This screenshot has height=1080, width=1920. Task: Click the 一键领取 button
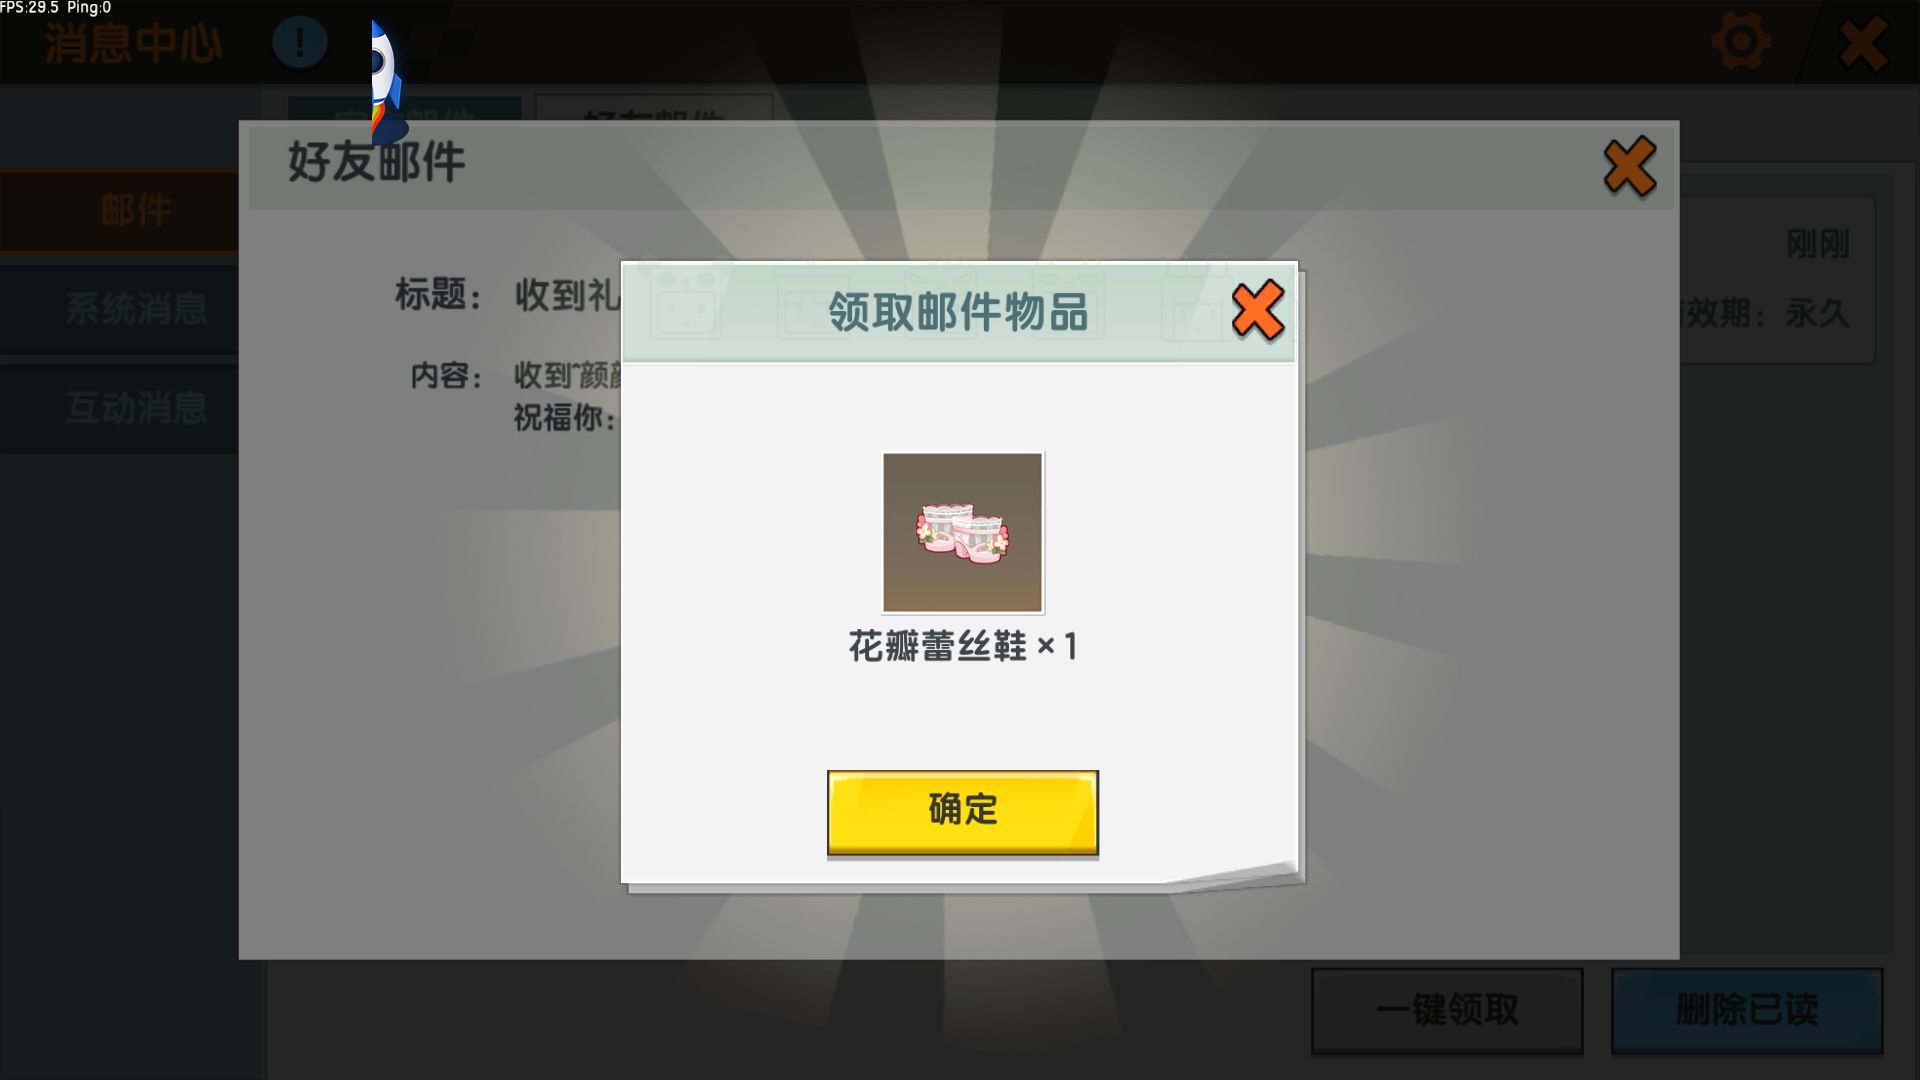click(x=1447, y=1010)
